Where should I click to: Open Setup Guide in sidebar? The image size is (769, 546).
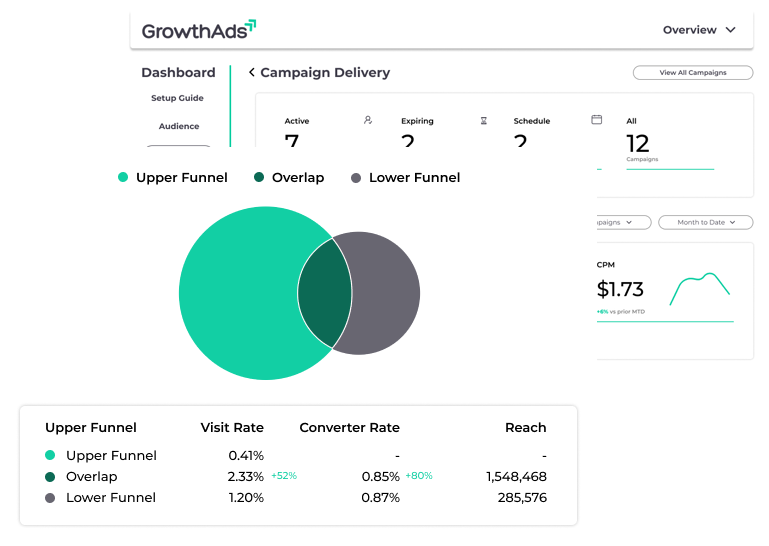177,98
